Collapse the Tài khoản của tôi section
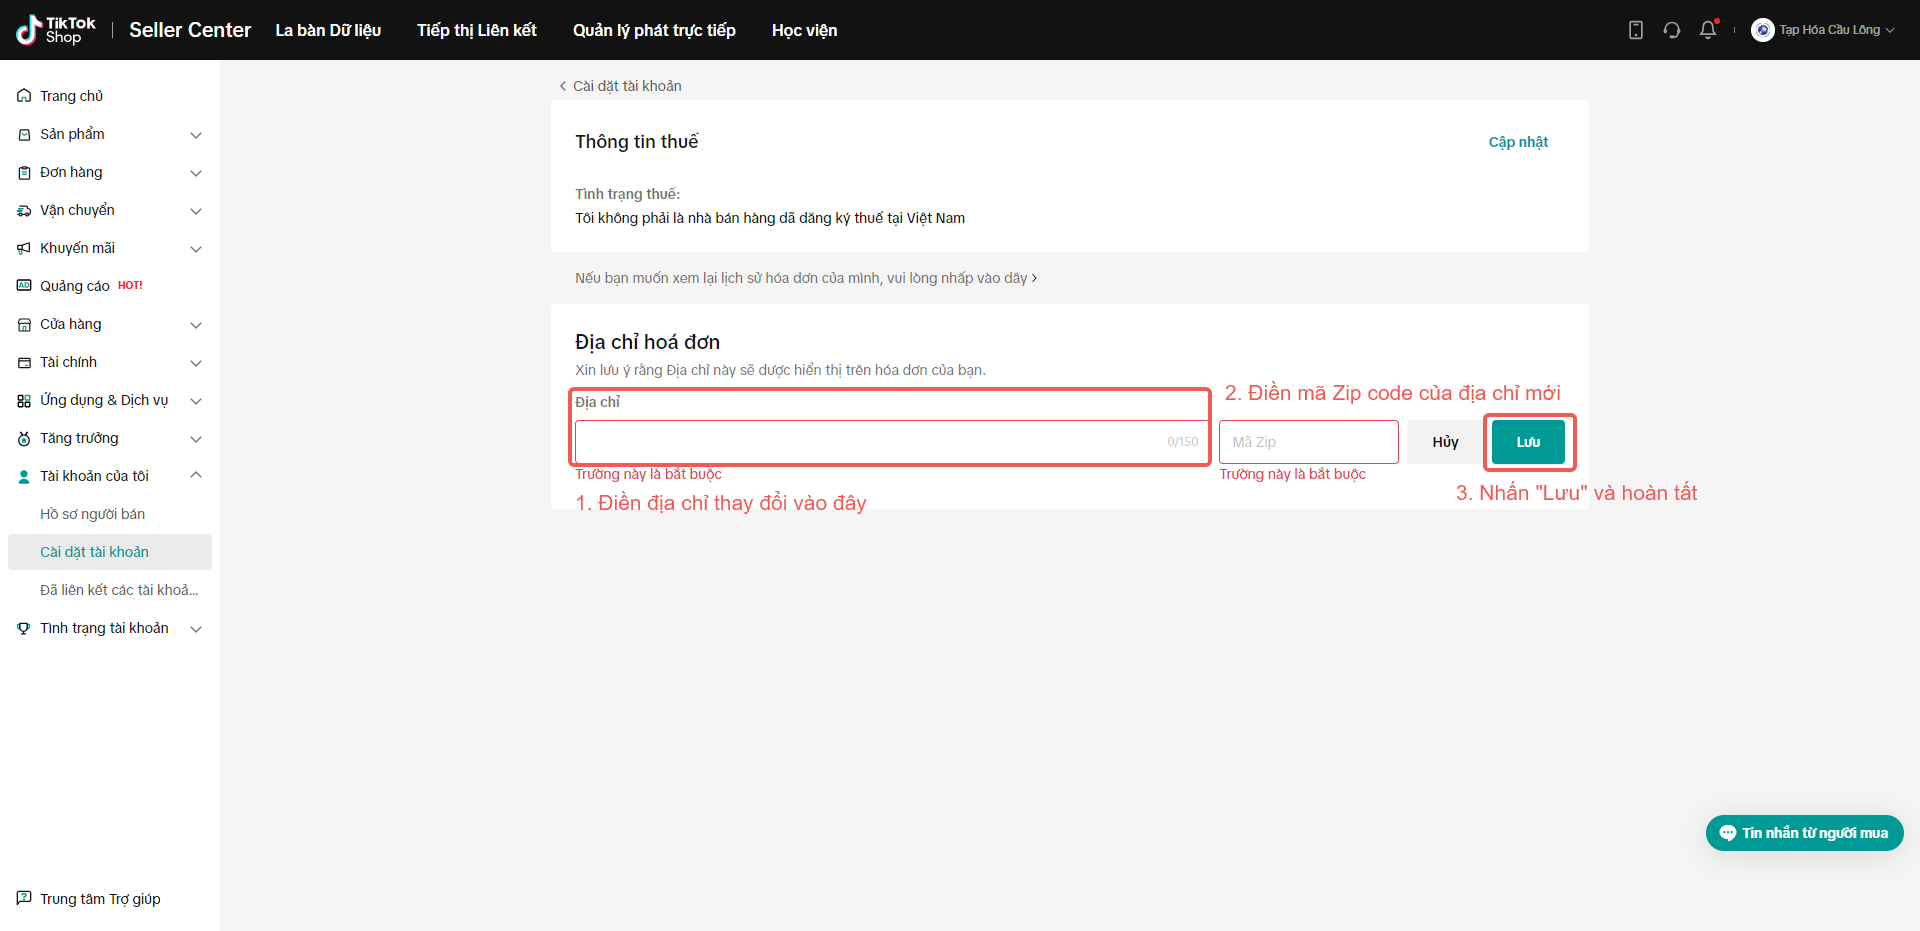The width and height of the screenshot is (1920, 931). click(x=196, y=476)
